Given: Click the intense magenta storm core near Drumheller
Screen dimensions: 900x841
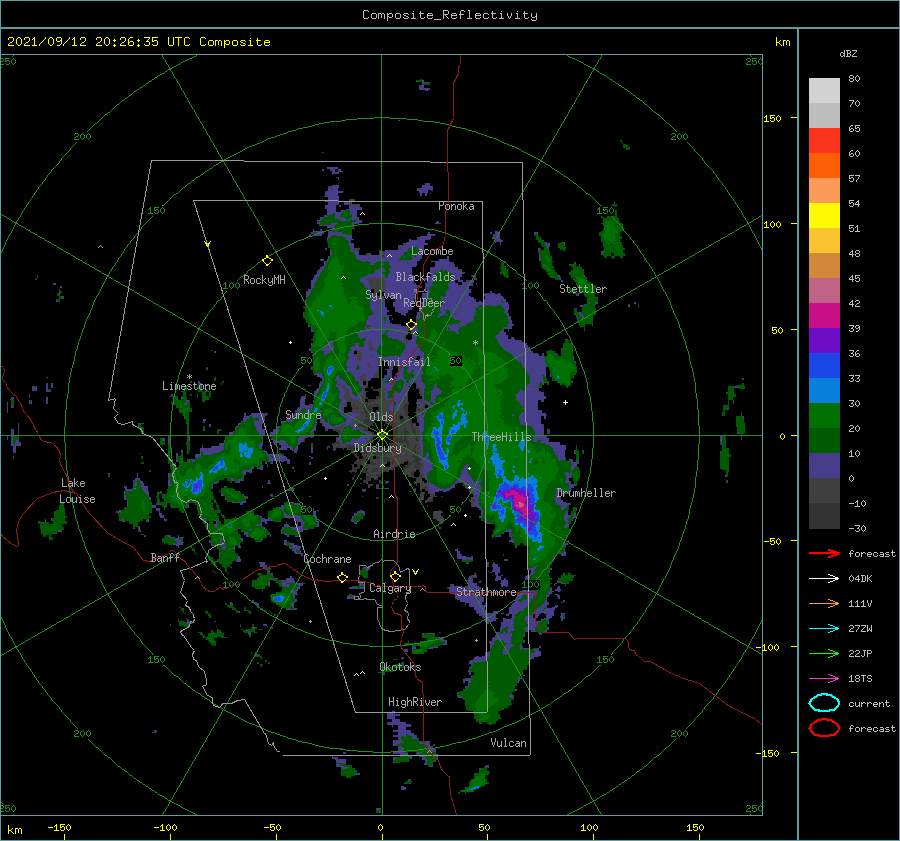Looking at the screenshot, I should 519,502.
